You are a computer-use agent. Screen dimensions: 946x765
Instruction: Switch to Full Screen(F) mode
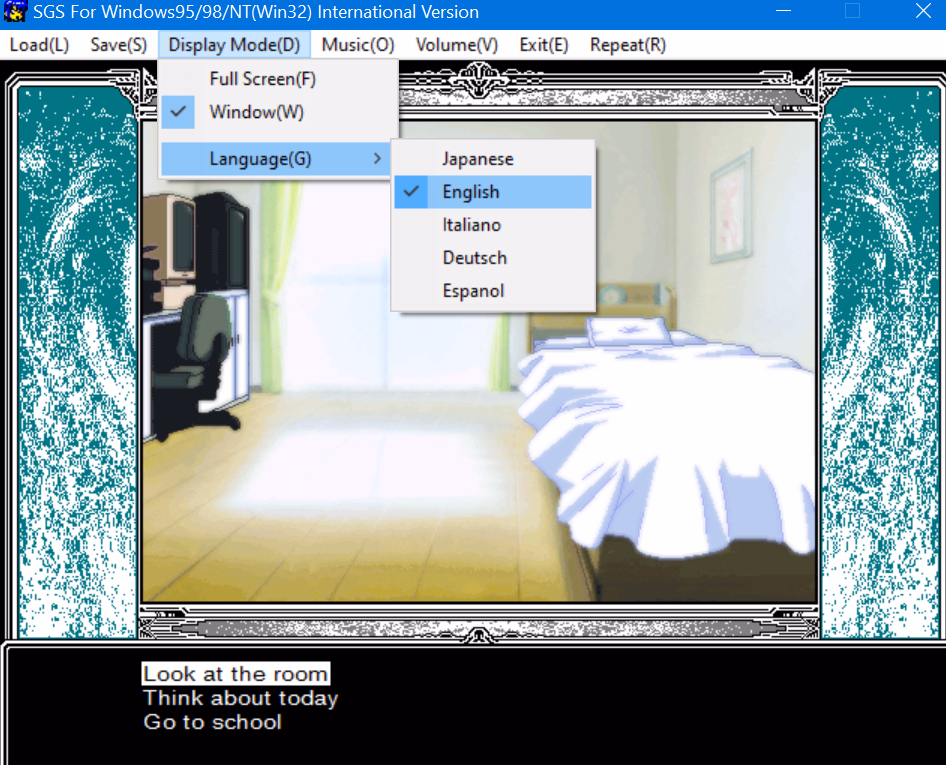(x=278, y=79)
